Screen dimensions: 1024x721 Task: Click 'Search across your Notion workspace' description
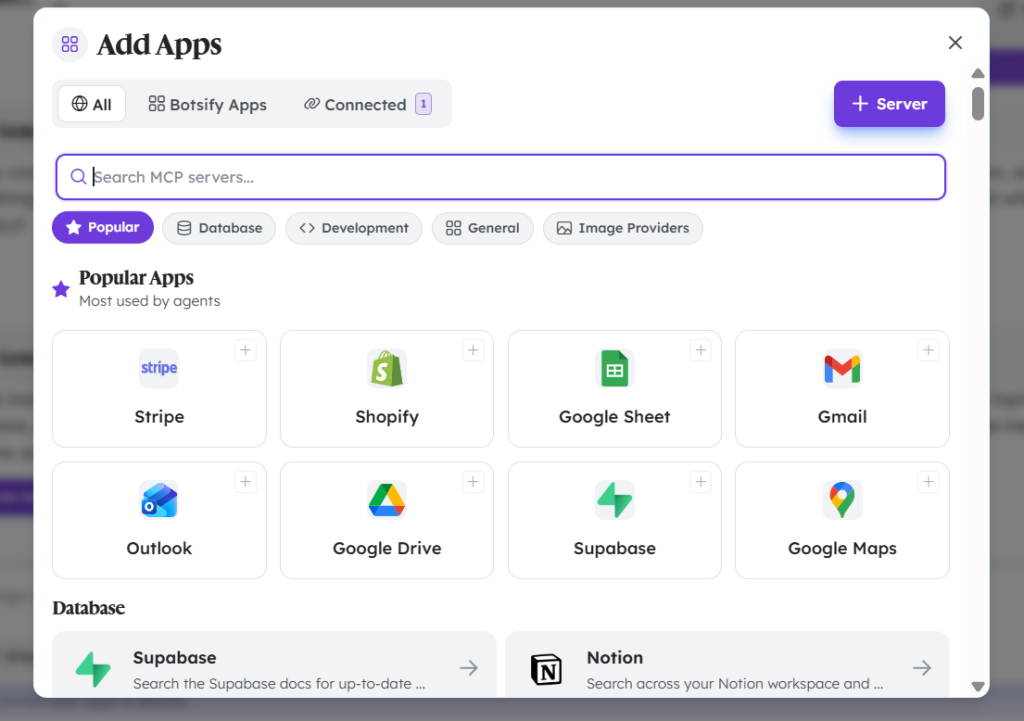pyautogui.click(x=735, y=684)
